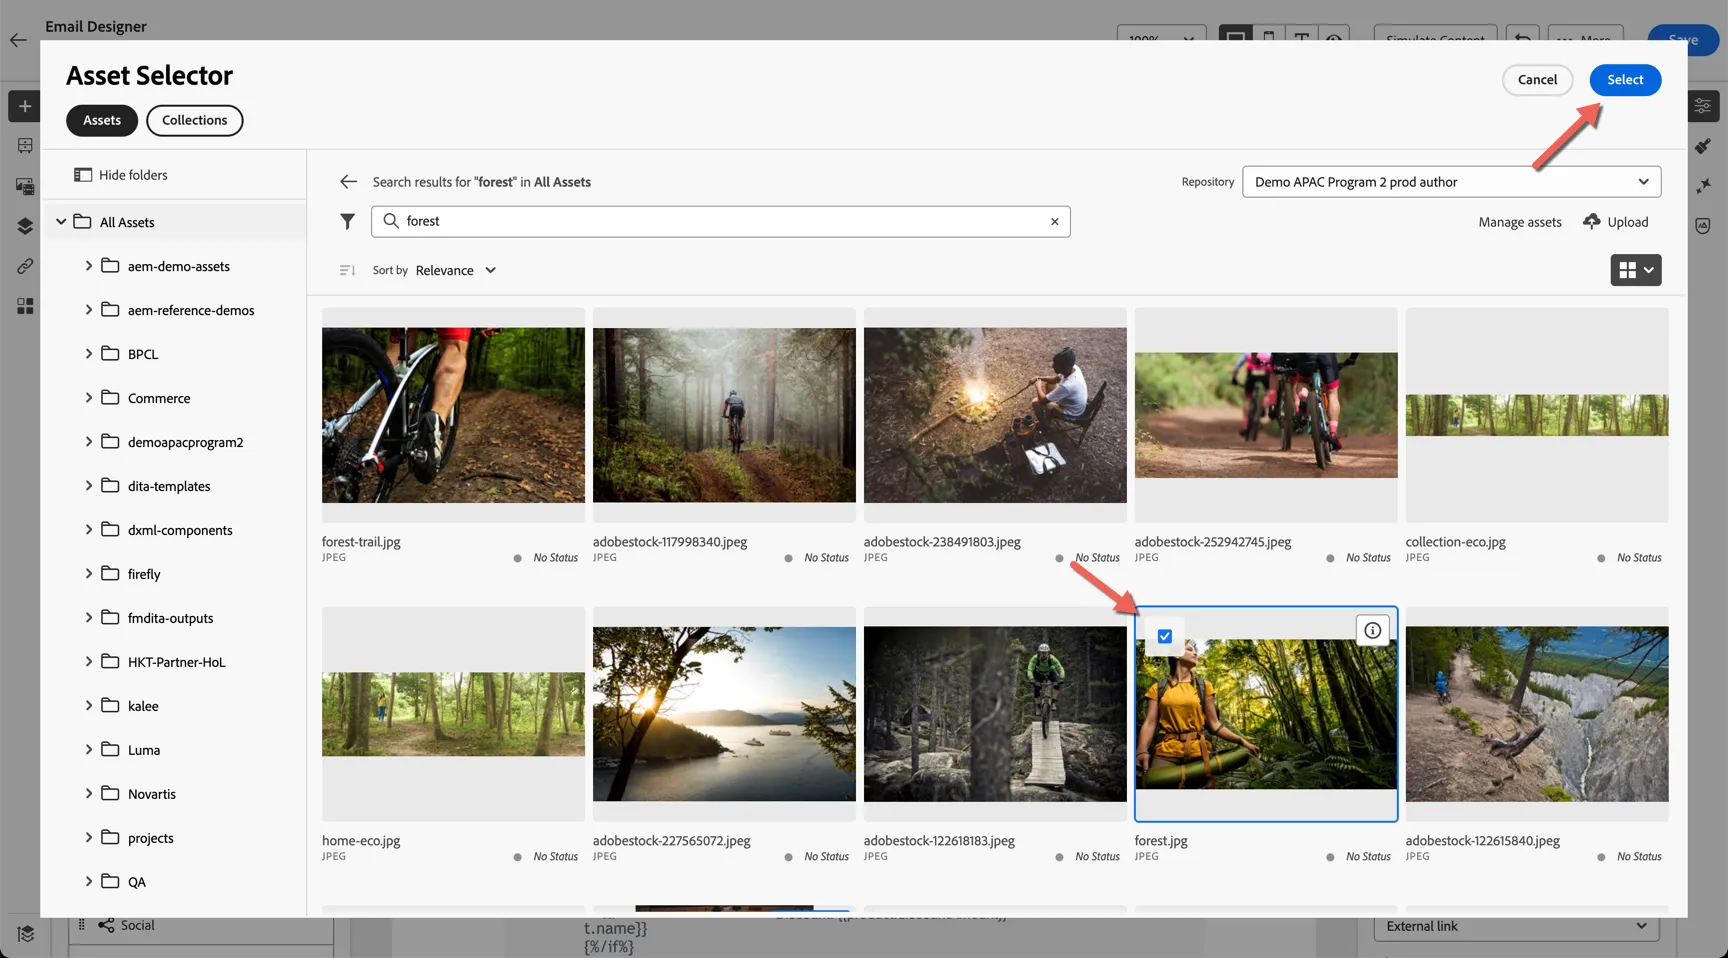
Task: Open the BPCL folder
Action: click(x=143, y=354)
